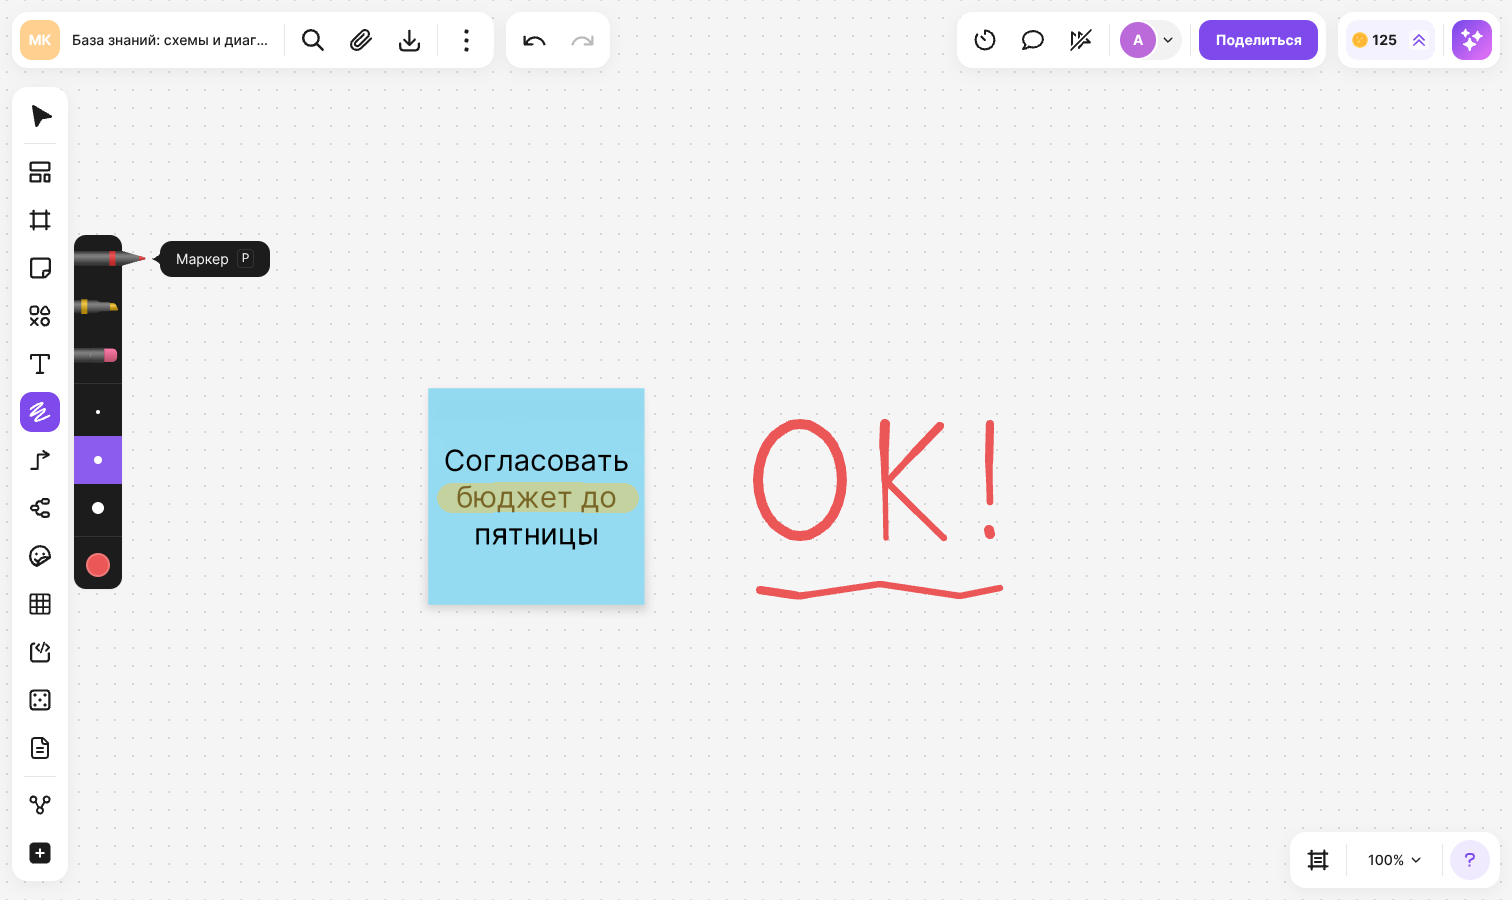This screenshot has width=1512, height=900.
Task: Search the board
Action: click(313, 40)
